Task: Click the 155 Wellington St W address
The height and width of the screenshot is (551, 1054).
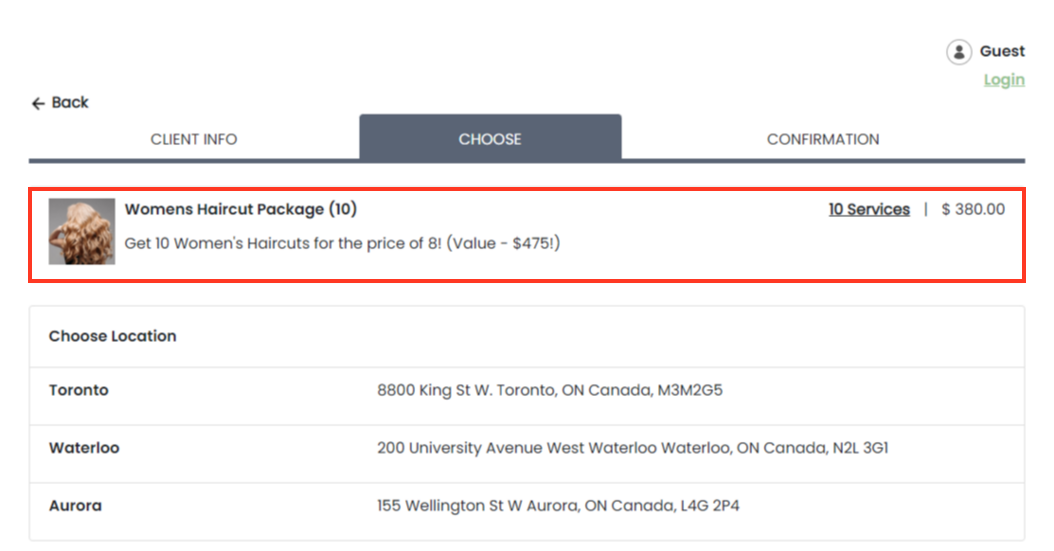Action: point(558,506)
